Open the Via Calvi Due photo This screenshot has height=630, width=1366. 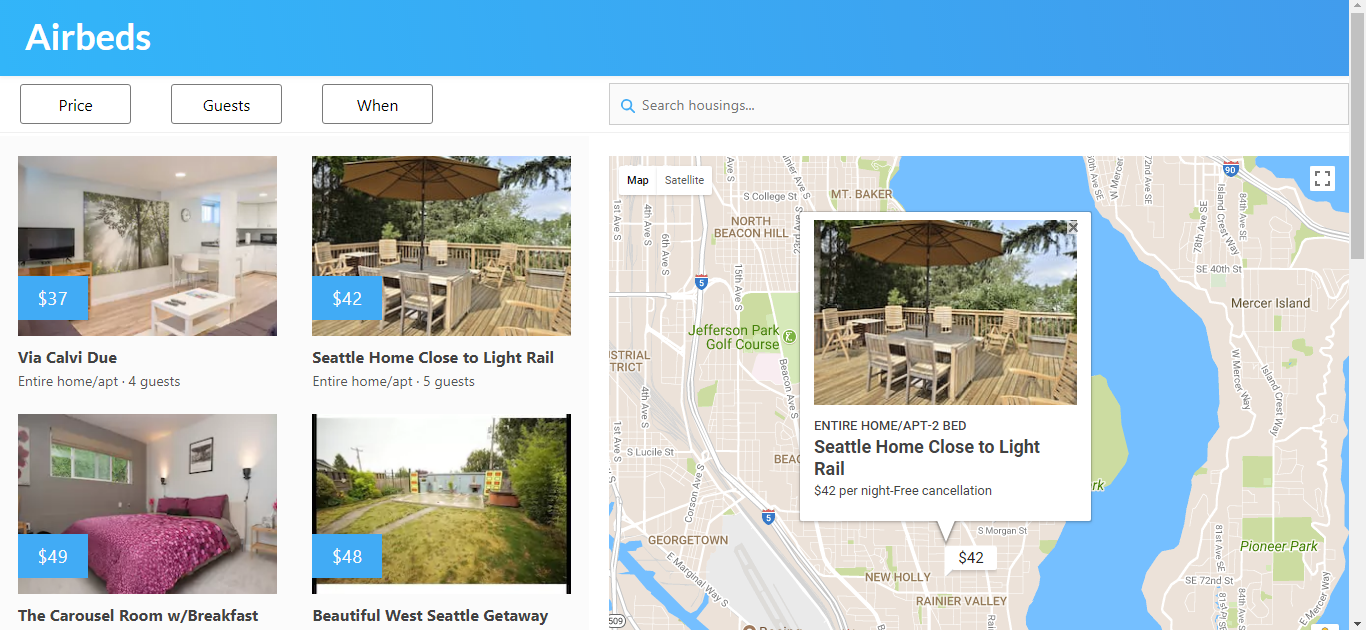click(x=147, y=246)
